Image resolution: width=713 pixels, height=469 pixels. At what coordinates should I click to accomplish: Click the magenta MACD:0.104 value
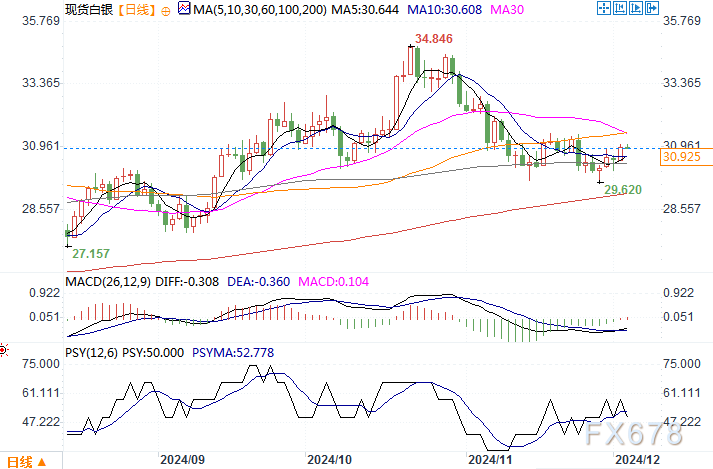tap(333, 282)
